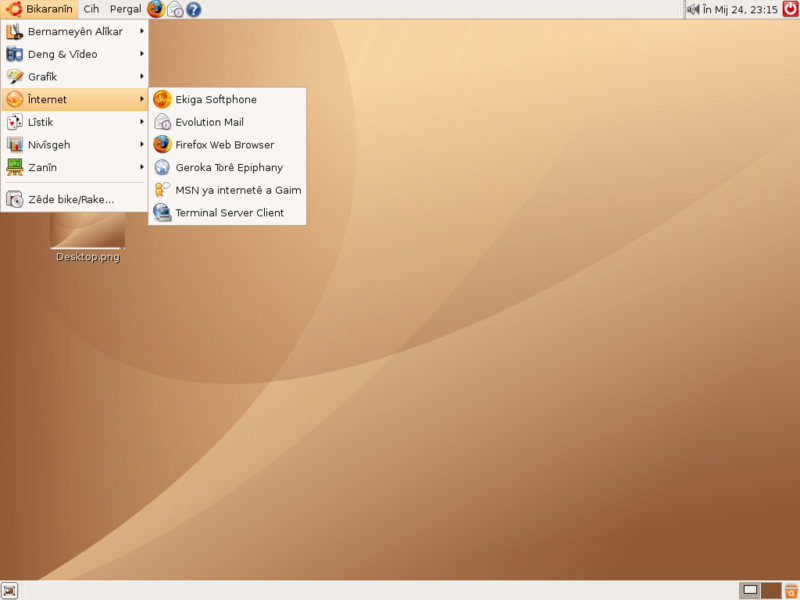Select Geroka Torê Epiphany menu entry
Screen dimensions: 800x600
(228, 167)
